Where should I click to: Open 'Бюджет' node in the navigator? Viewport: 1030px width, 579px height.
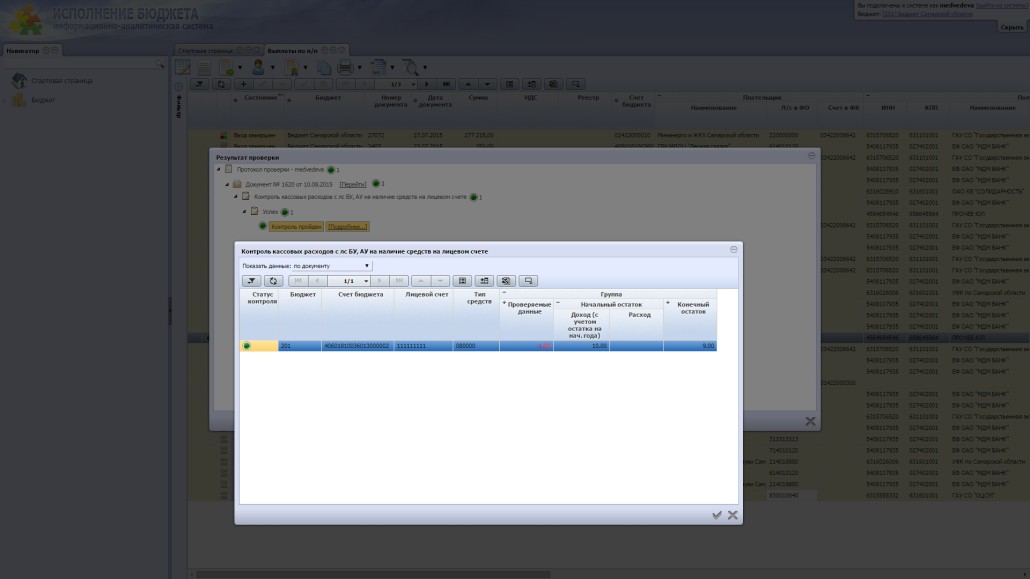43,101
